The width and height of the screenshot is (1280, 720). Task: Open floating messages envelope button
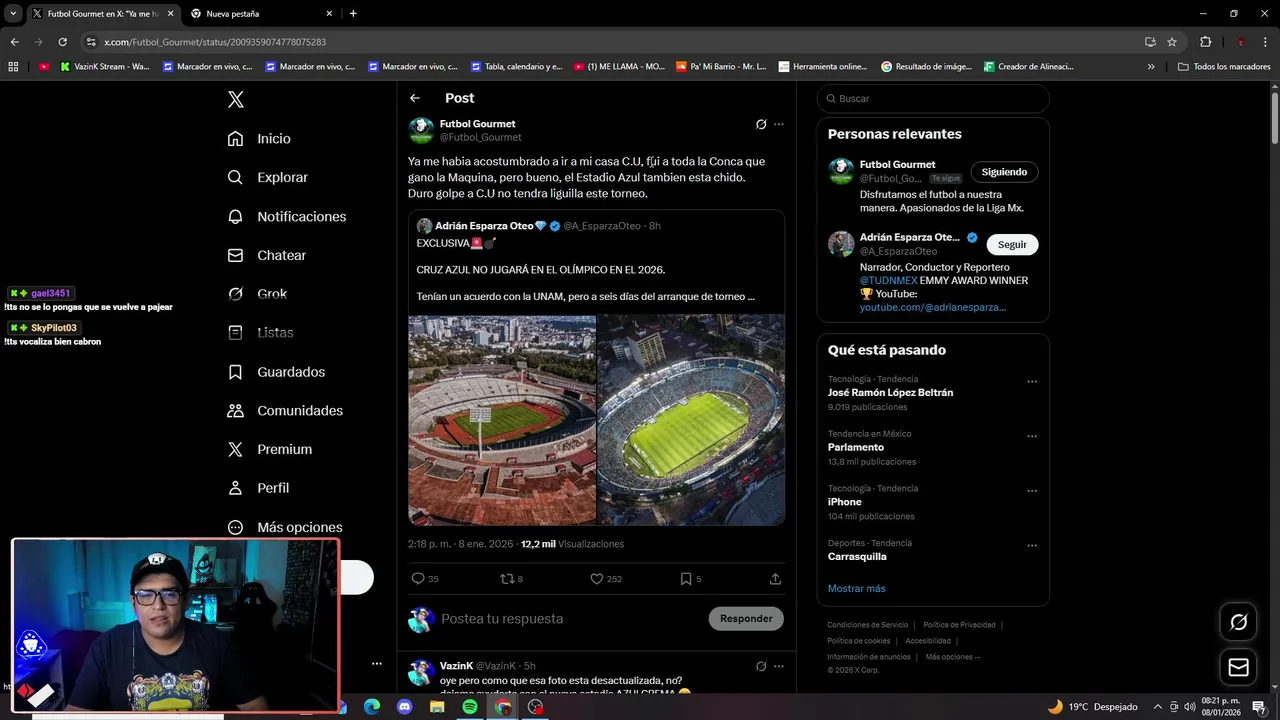pos(1238,667)
